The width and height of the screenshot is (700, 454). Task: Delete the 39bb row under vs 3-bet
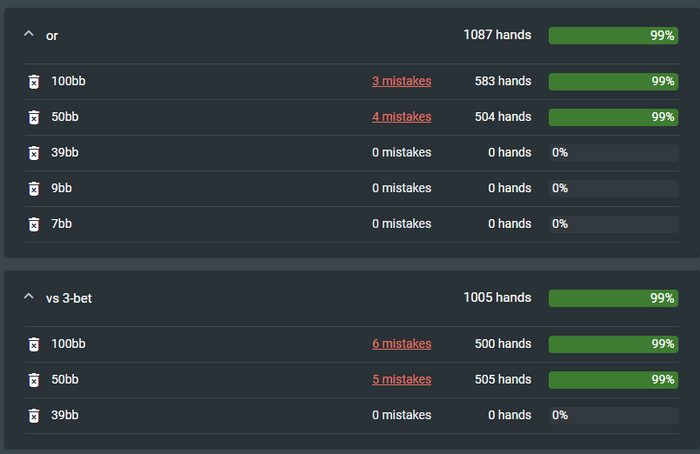[33, 415]
